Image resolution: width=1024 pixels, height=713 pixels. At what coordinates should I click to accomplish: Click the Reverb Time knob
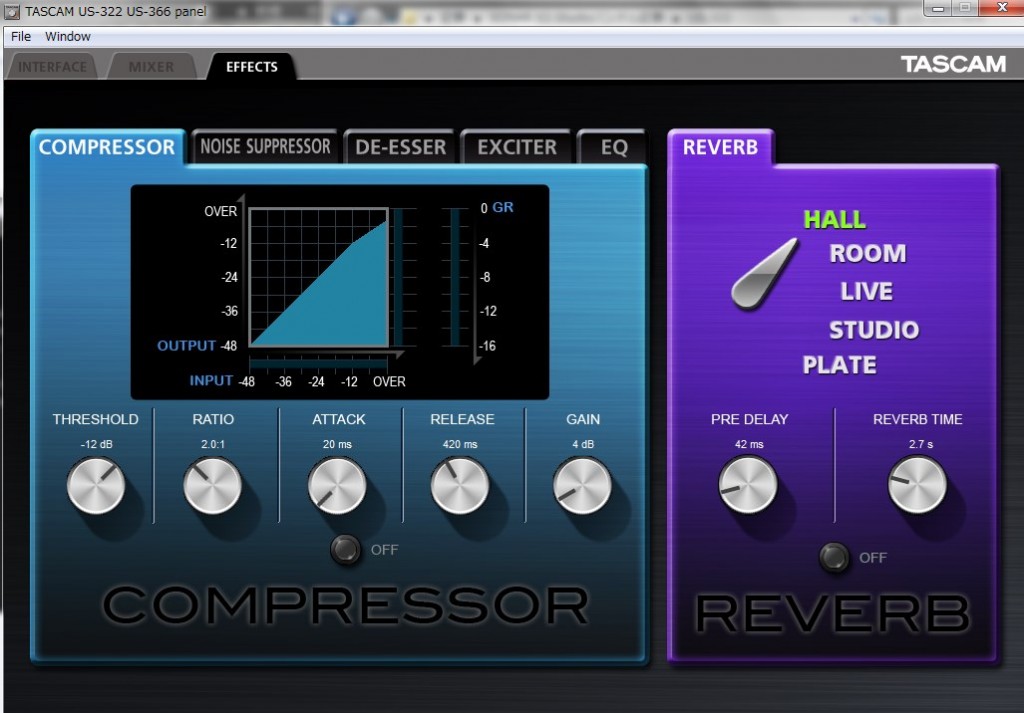[917, 485]
